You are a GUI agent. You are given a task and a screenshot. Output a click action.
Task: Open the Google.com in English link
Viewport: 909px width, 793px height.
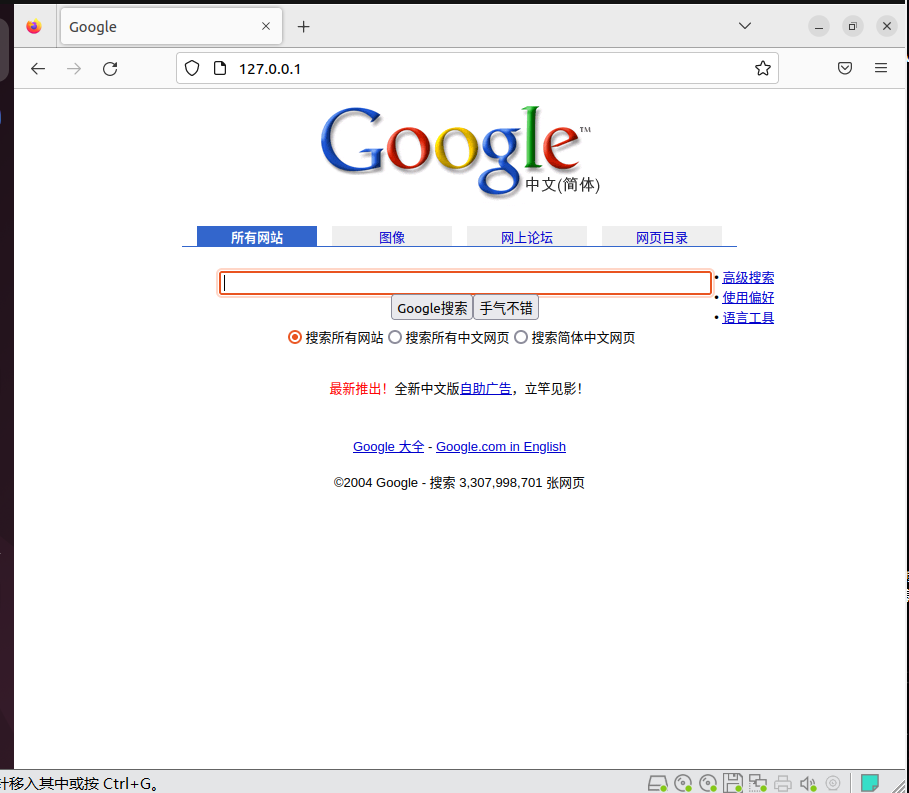[x=501, y=446]
